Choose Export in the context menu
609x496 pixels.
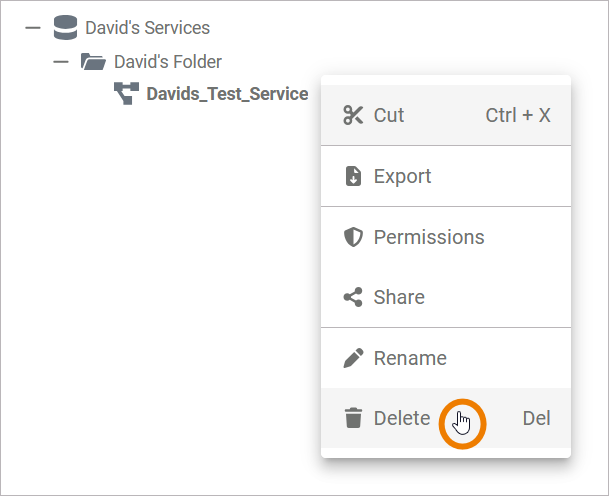(402, 176)
